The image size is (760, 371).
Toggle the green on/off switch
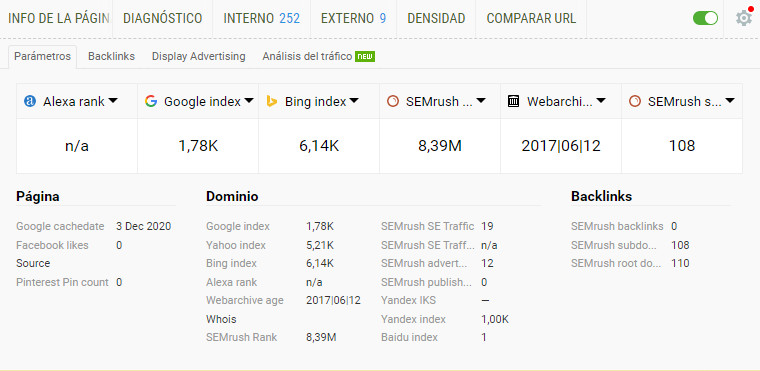pyautogui.click(x=705, y=18)
